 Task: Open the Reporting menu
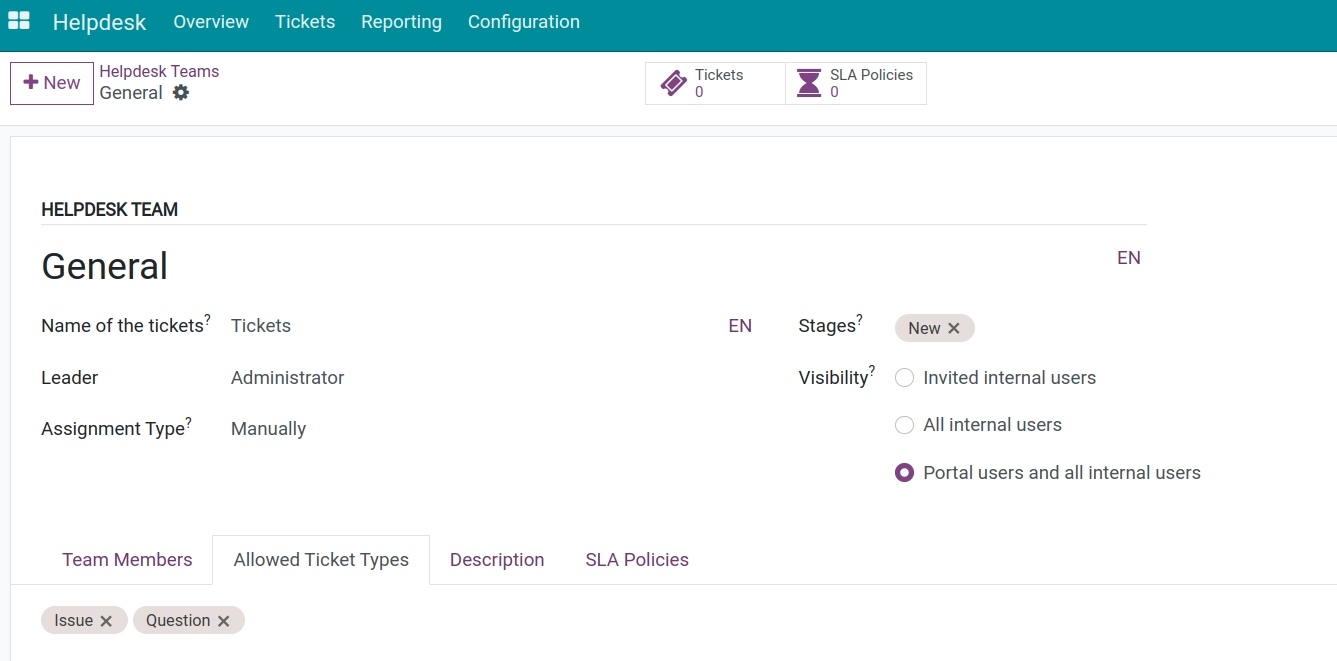[401, 21]
